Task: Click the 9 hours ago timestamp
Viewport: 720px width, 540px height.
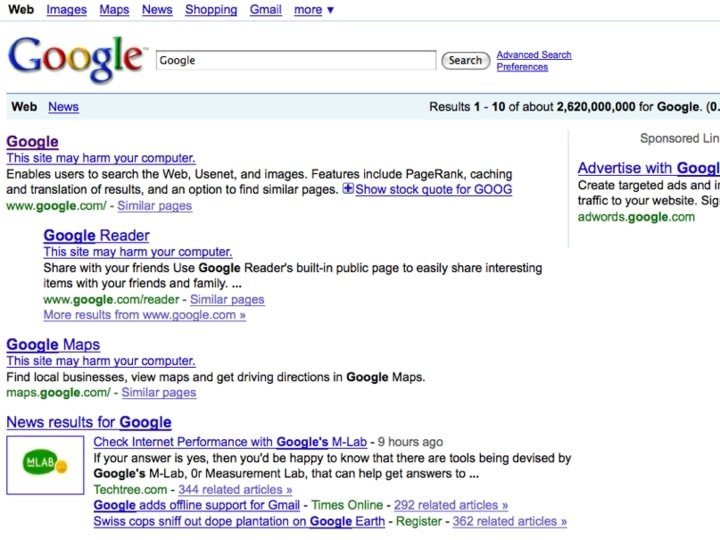Action: click(410, 442)
